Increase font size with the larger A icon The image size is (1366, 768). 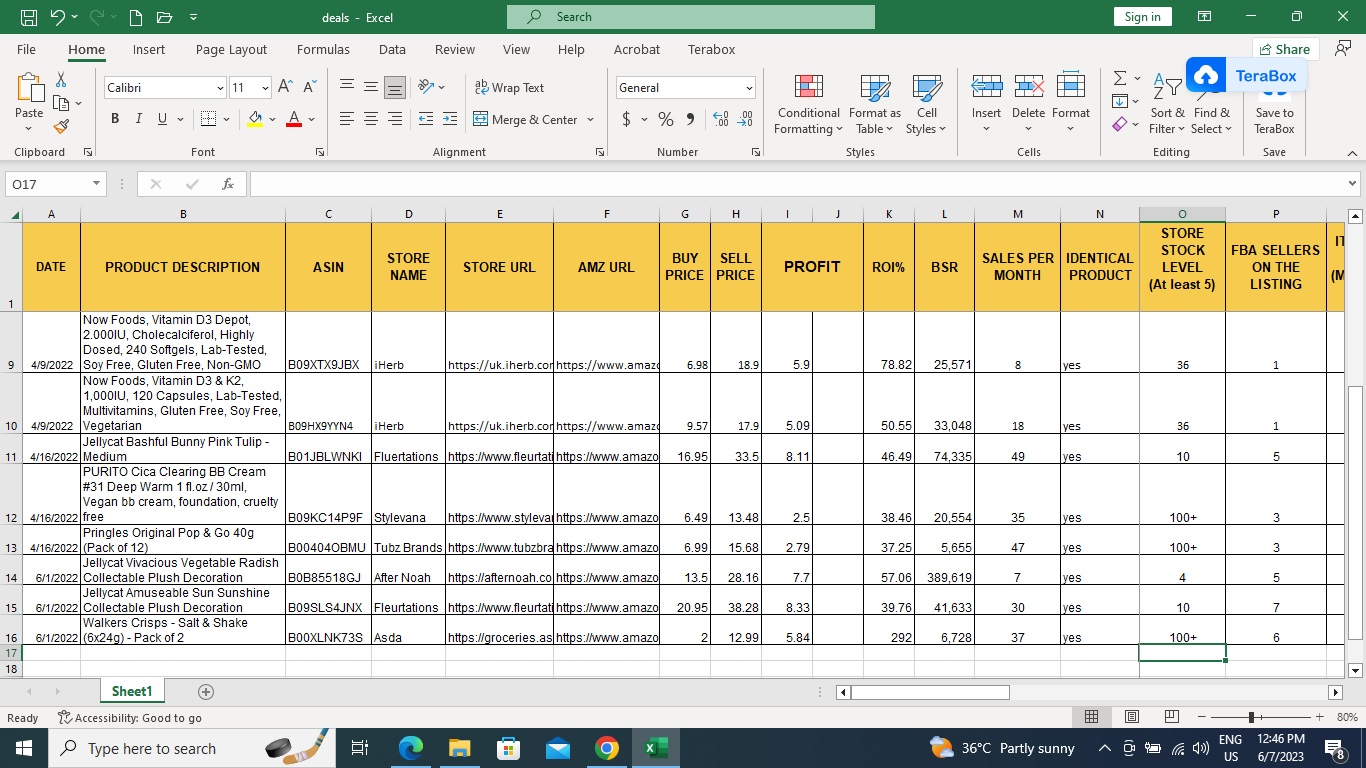click(x=285, y=88)
